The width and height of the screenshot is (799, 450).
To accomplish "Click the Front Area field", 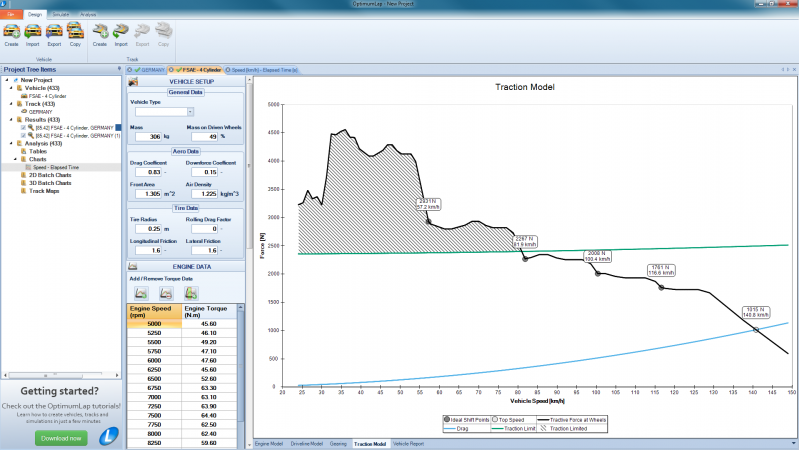I will 148,194.
